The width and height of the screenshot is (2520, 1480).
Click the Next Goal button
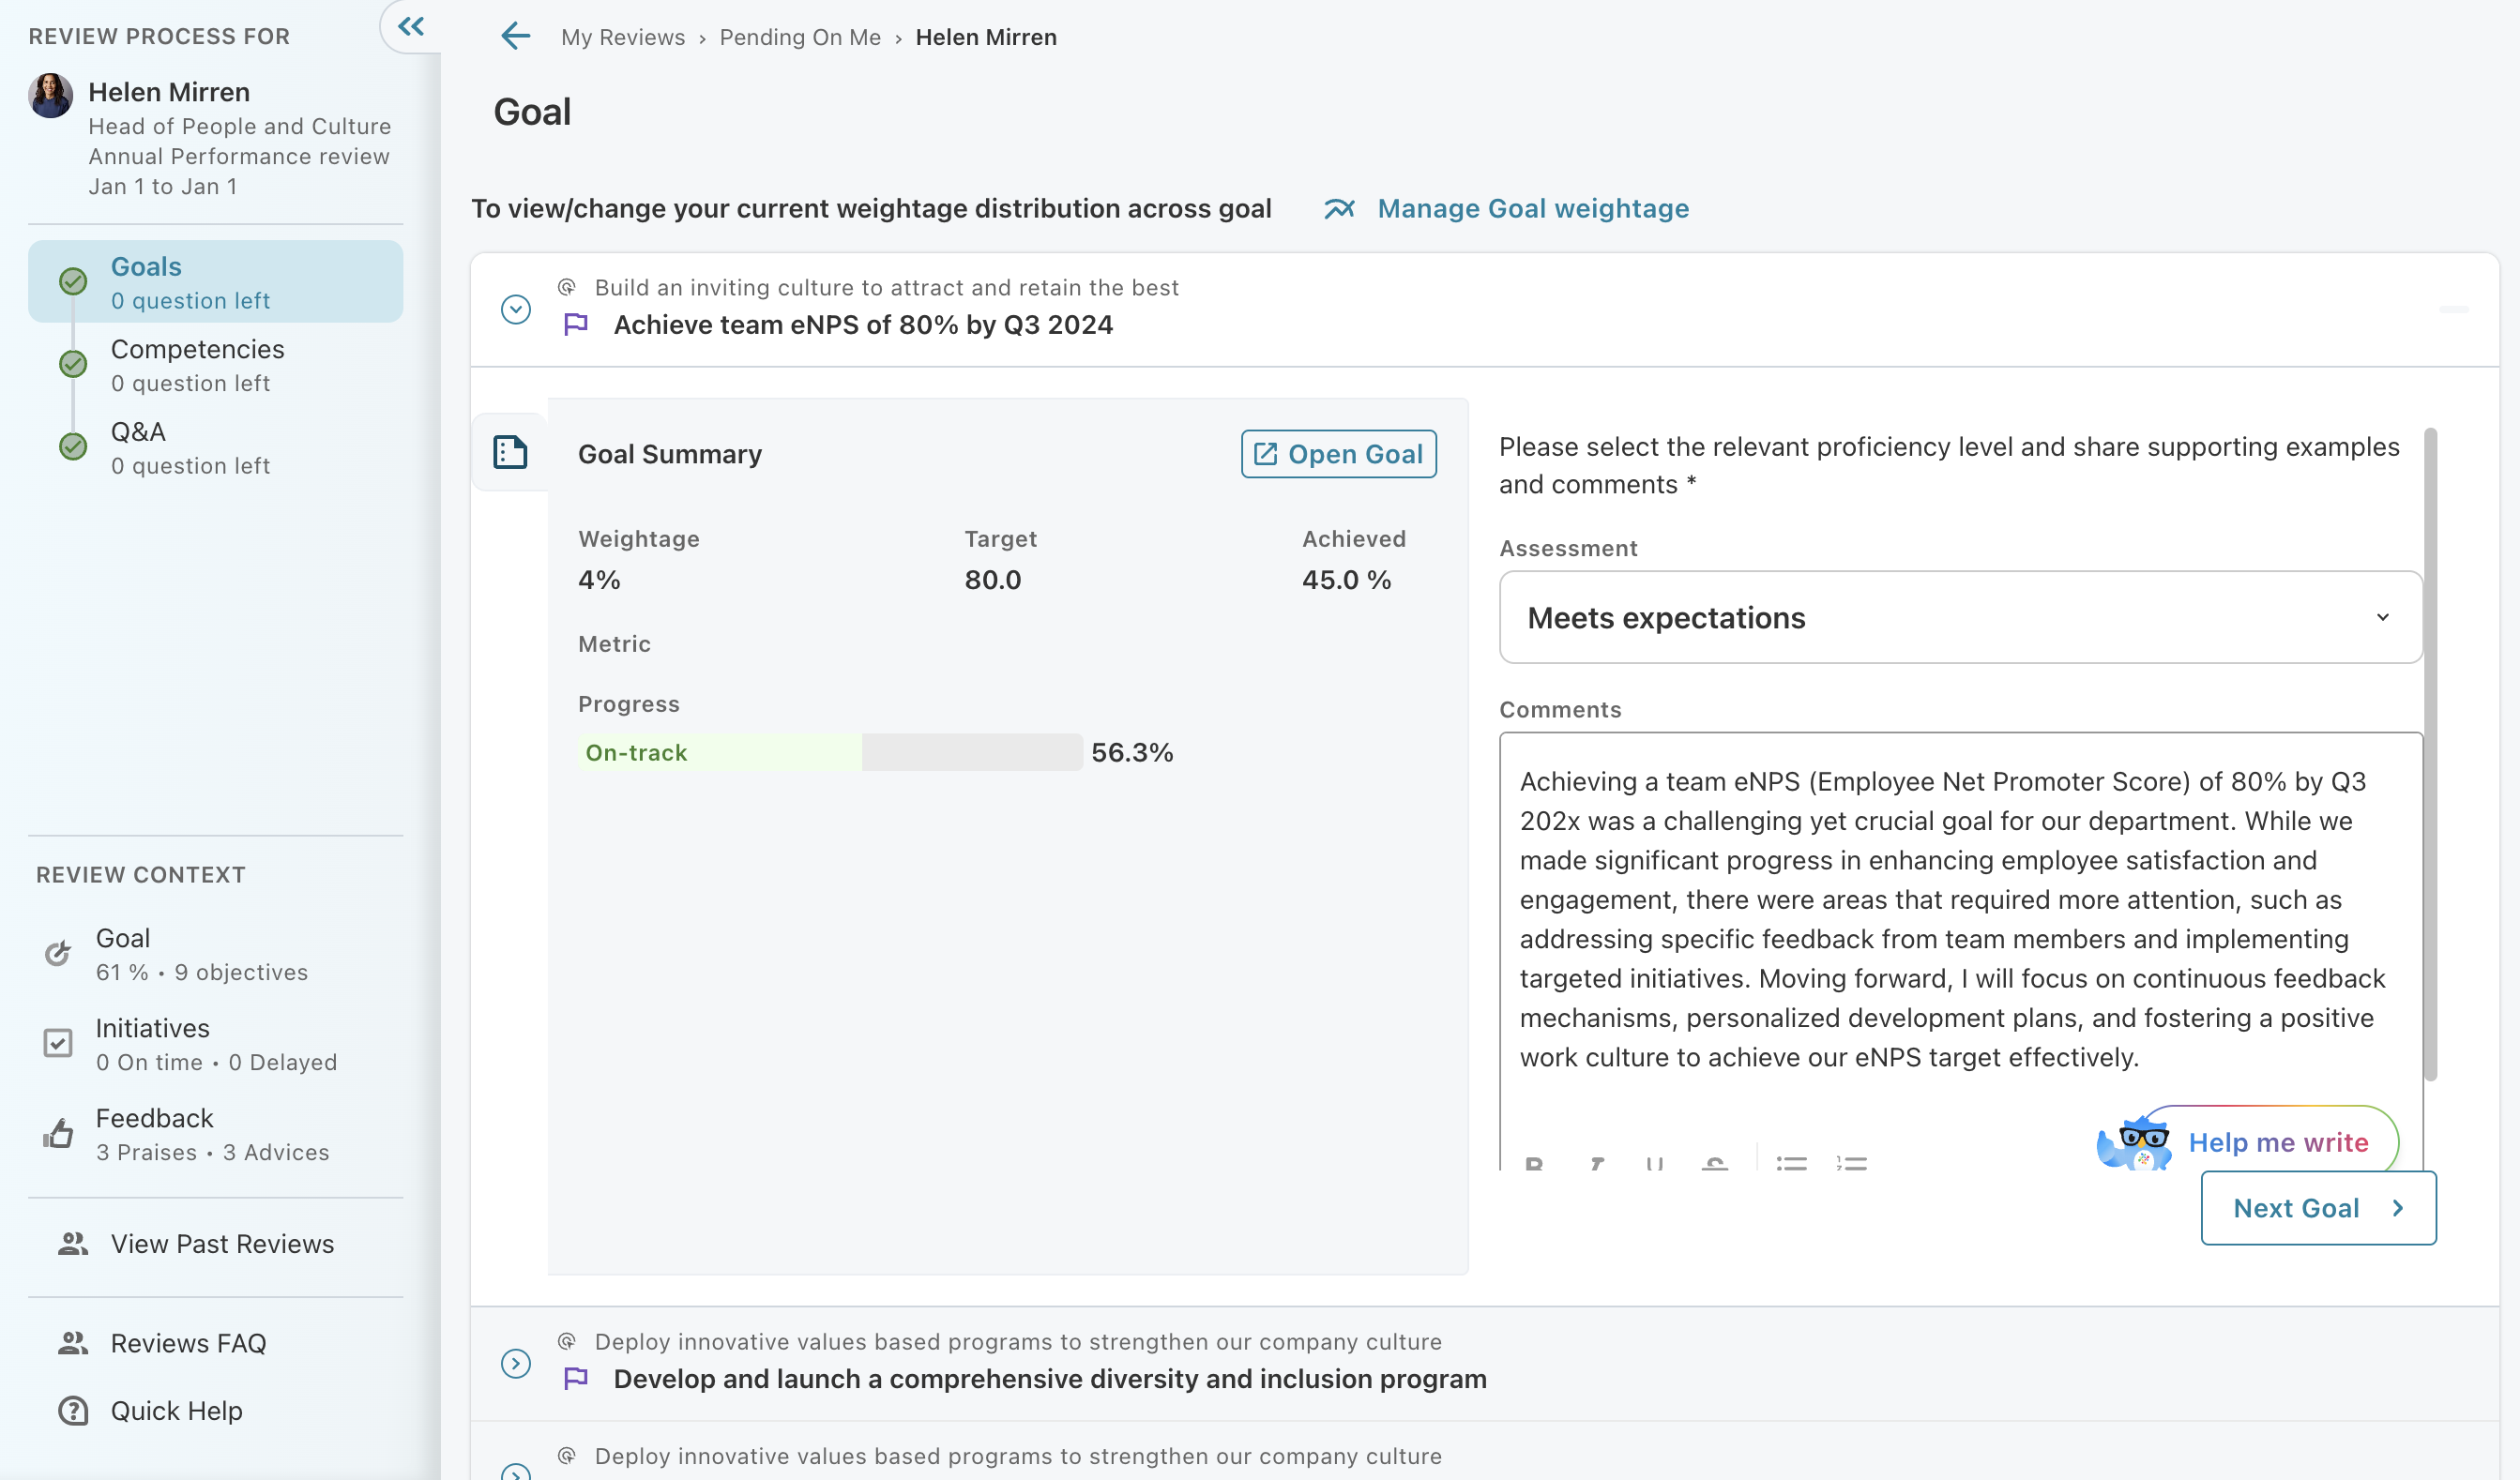[2317, 1207]
